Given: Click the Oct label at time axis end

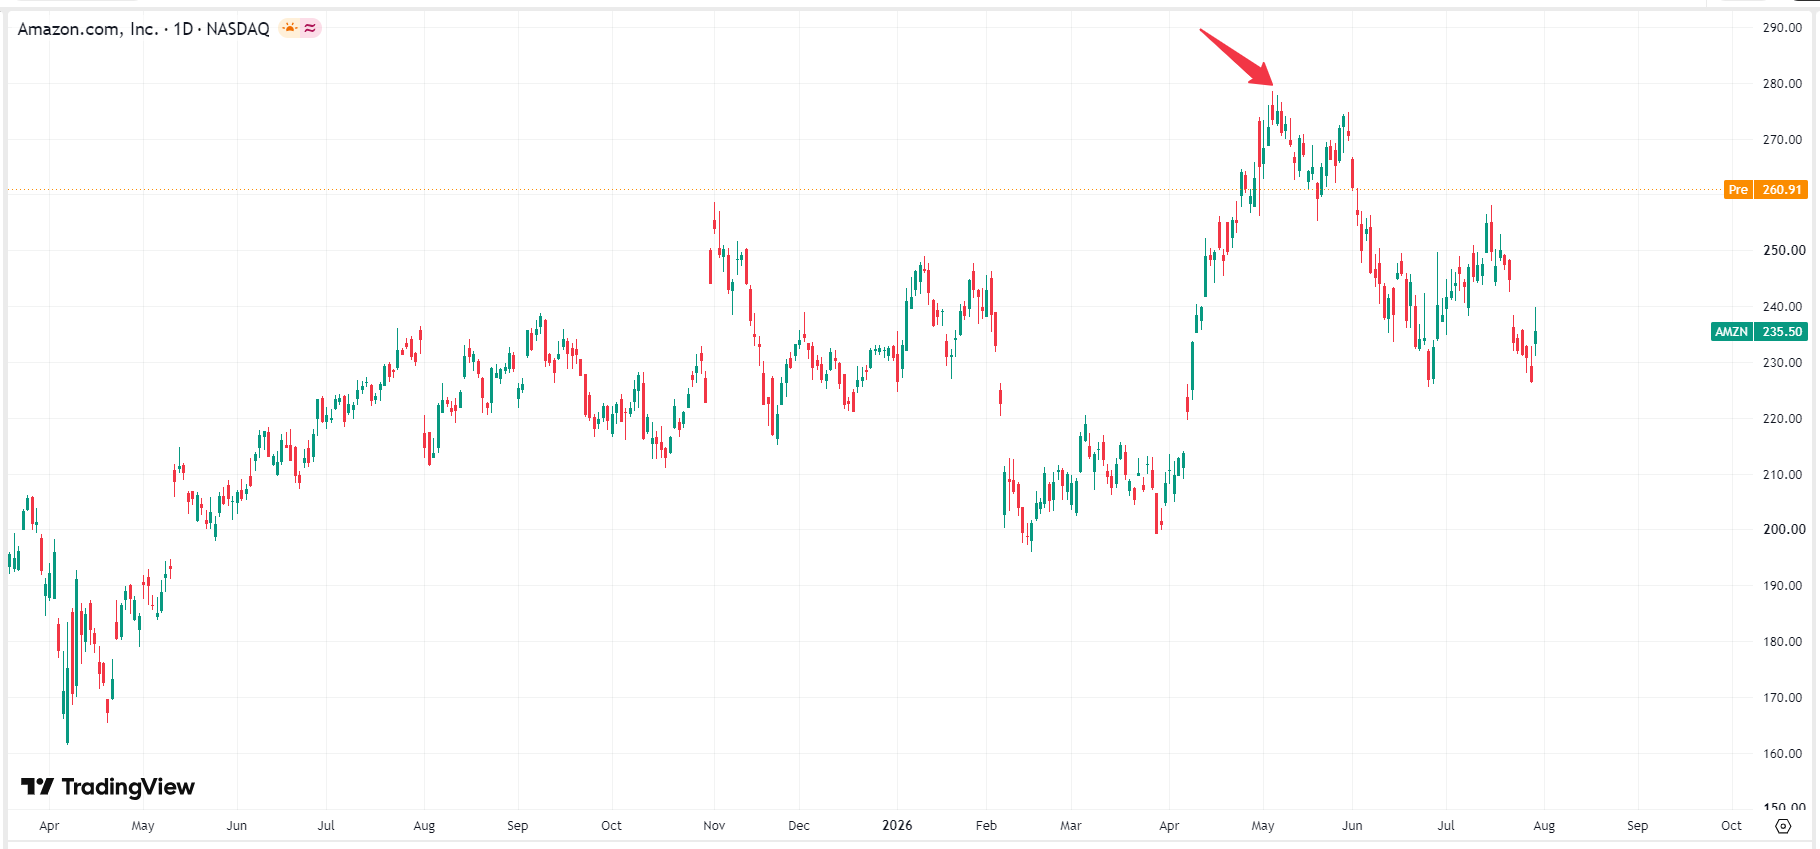Looking at the screenshot, I should tap(1731, 825).
